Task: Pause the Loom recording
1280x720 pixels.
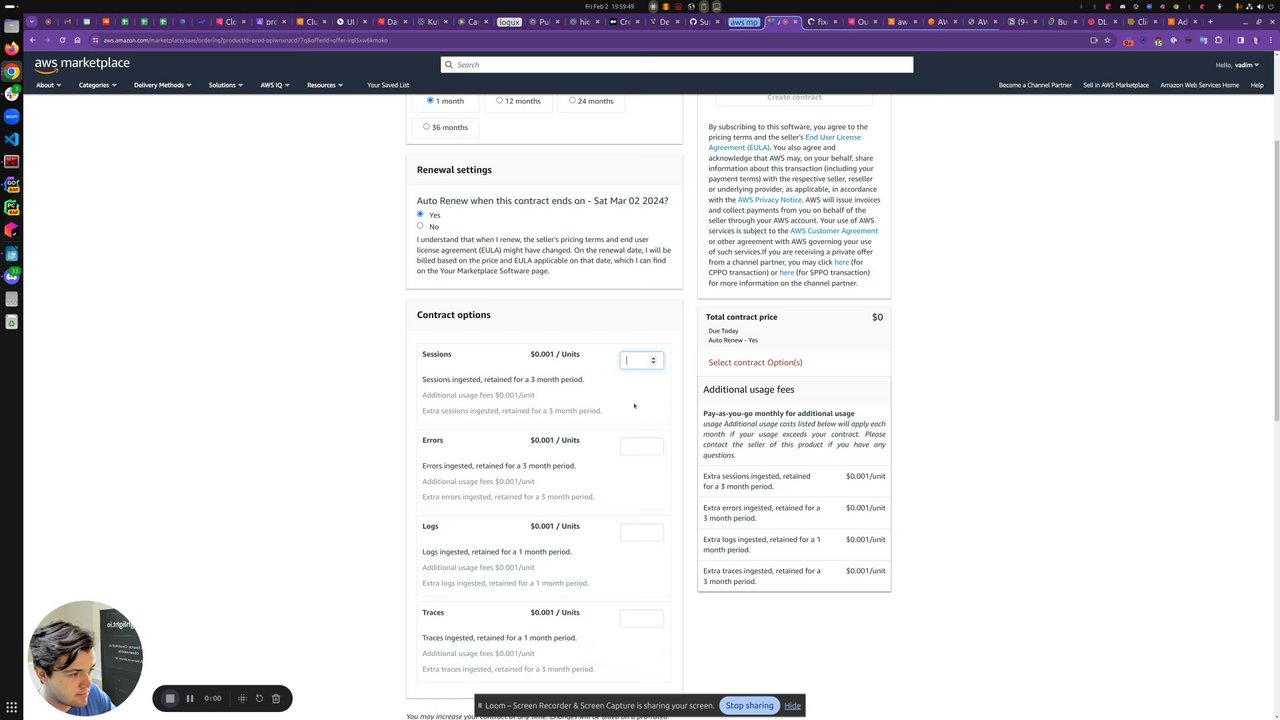Action: (x=190, y=698)
